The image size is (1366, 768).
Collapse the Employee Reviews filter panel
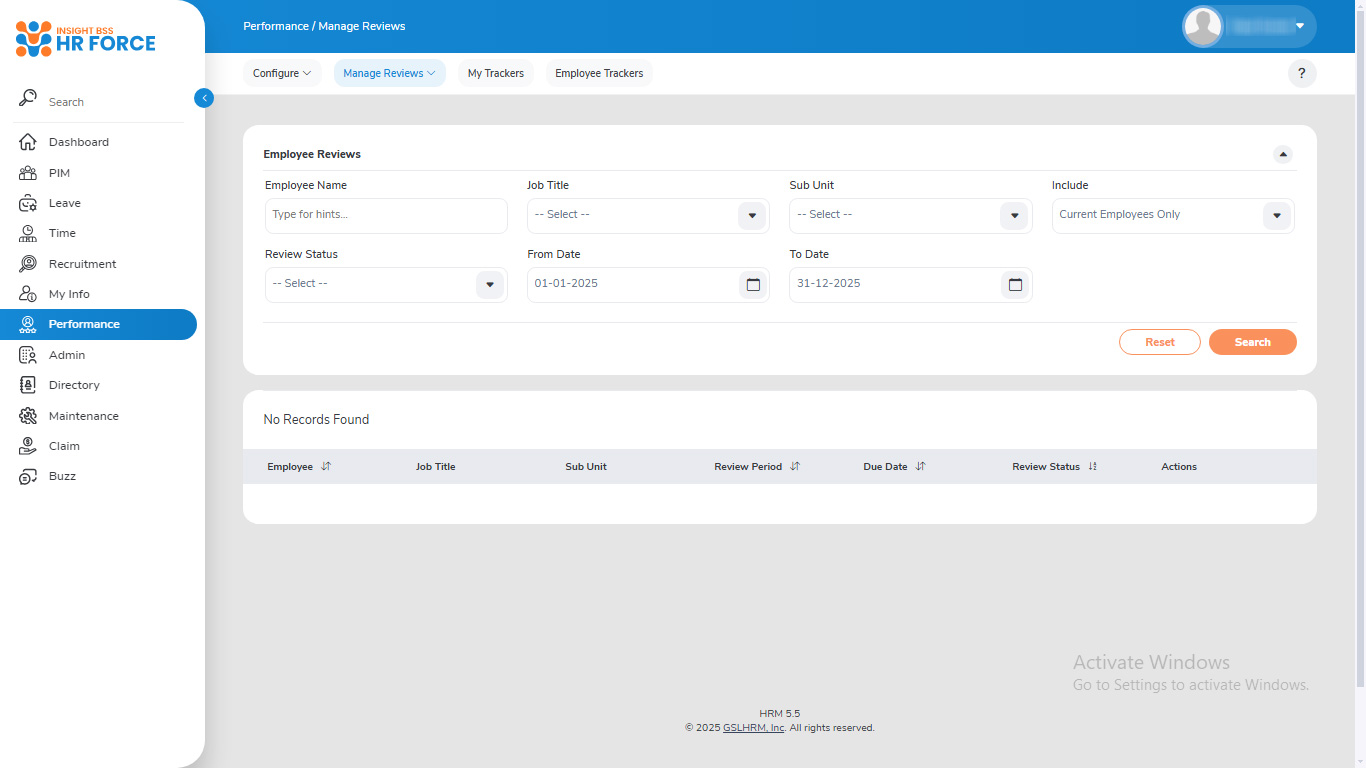tap(1282, 155)
